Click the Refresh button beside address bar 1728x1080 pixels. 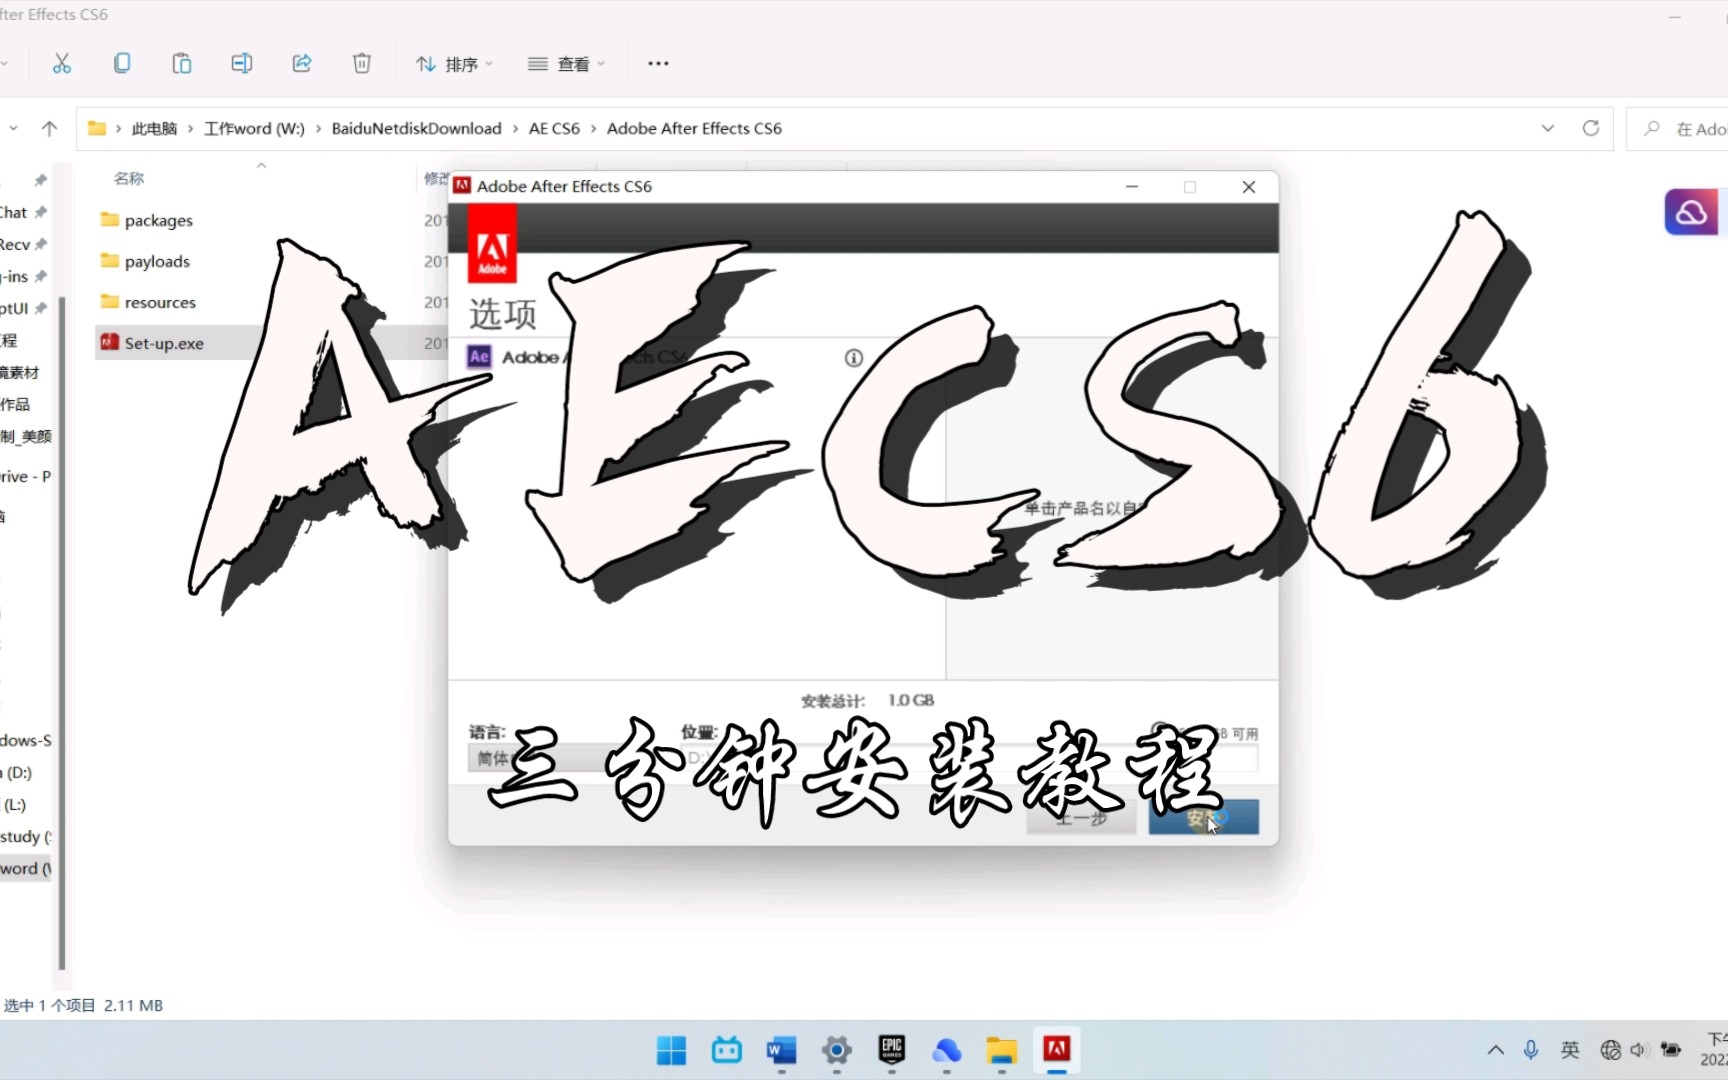1591,128
